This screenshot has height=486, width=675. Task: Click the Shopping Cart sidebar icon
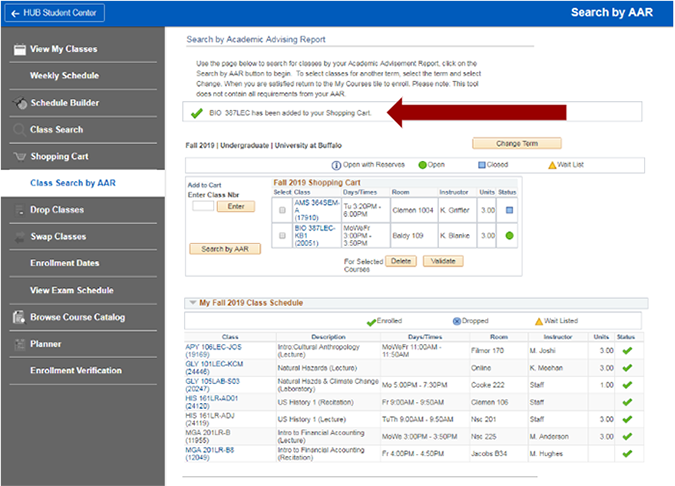click(x=19, y=157)
